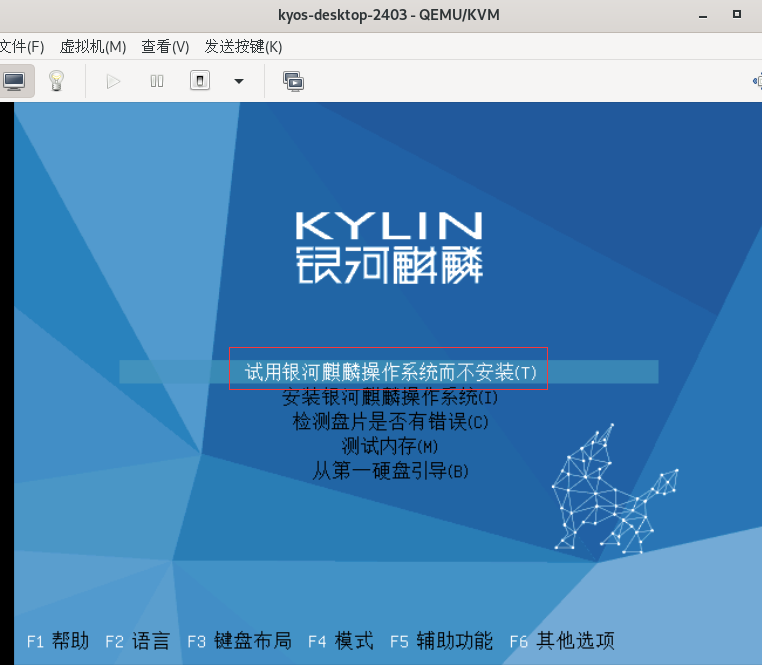
Task: Open the 查看(V) menu
Action: pyautogui.click(x=165, y=47)
